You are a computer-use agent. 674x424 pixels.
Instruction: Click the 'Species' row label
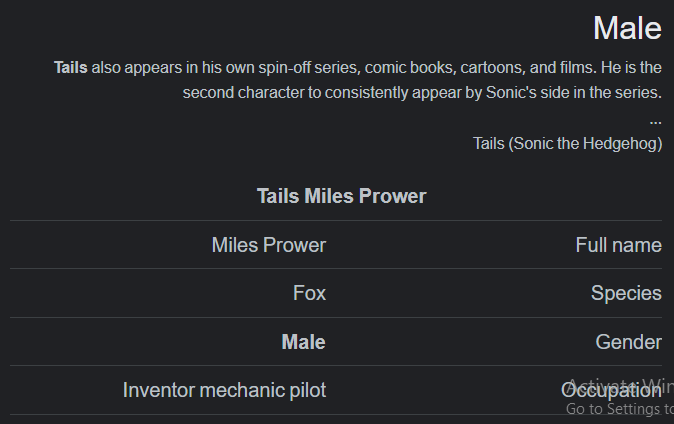click(626, 293)
